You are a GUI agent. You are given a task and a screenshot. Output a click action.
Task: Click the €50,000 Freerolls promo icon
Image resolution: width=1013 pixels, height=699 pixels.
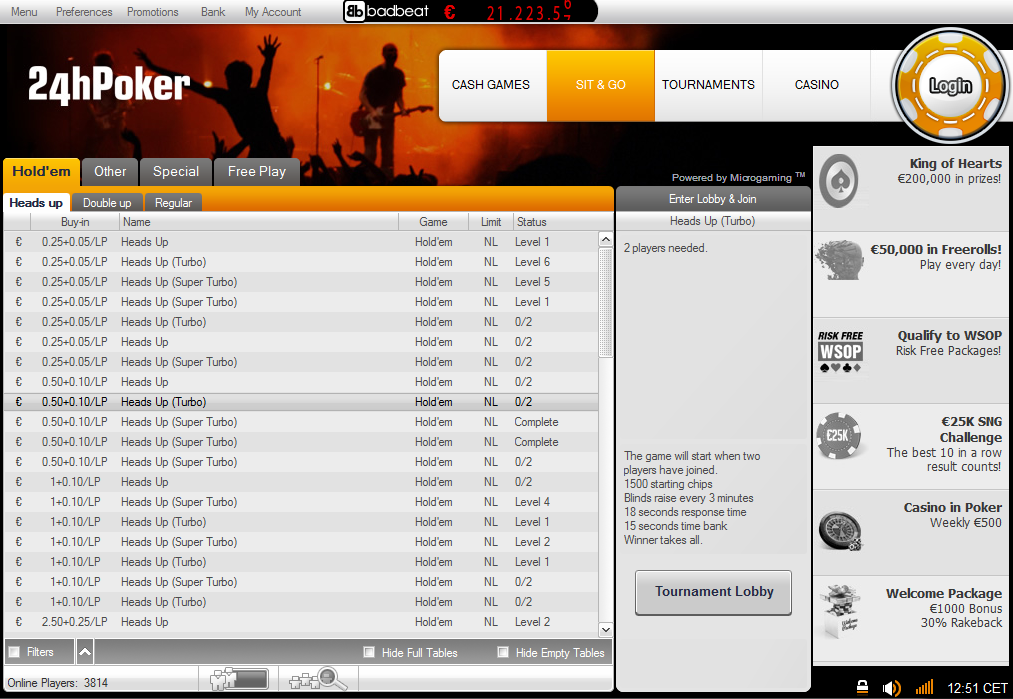[x=839, y=260]
